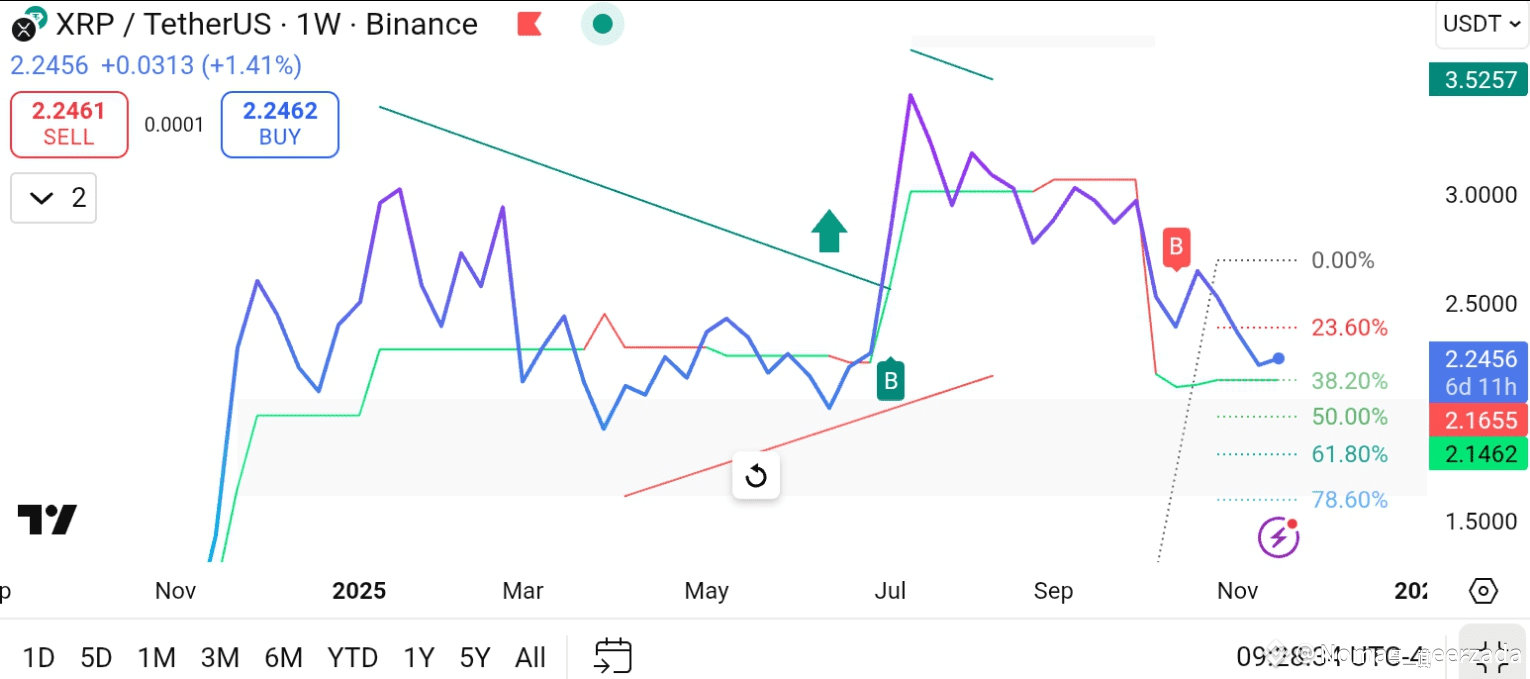This screenshot has height=679, width=1530.
Task: Click the red B sell signal marker
Action: click(x=1176, y=247)
